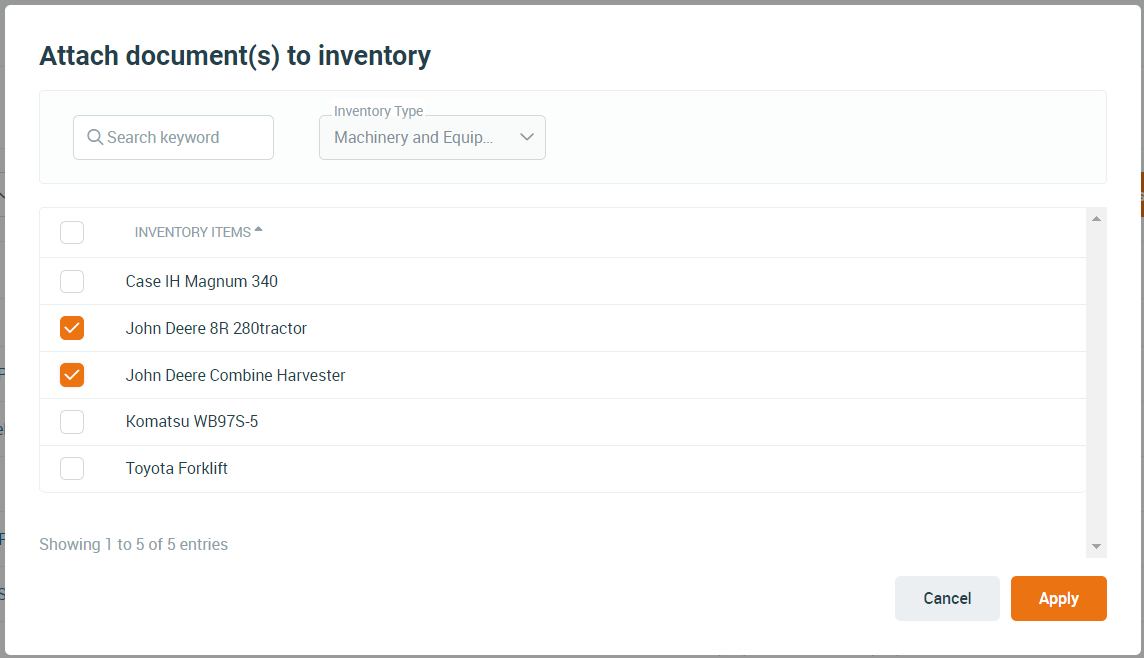Click the scrollbar up arrow

[x=1096, y=219]
